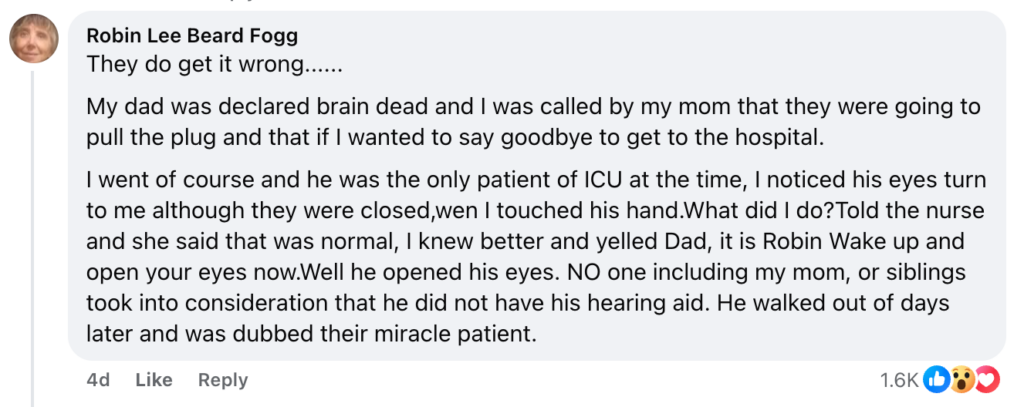1024x407 pixels.
Task: Click the wow face reaction icon
Action: tap(962, 380)
